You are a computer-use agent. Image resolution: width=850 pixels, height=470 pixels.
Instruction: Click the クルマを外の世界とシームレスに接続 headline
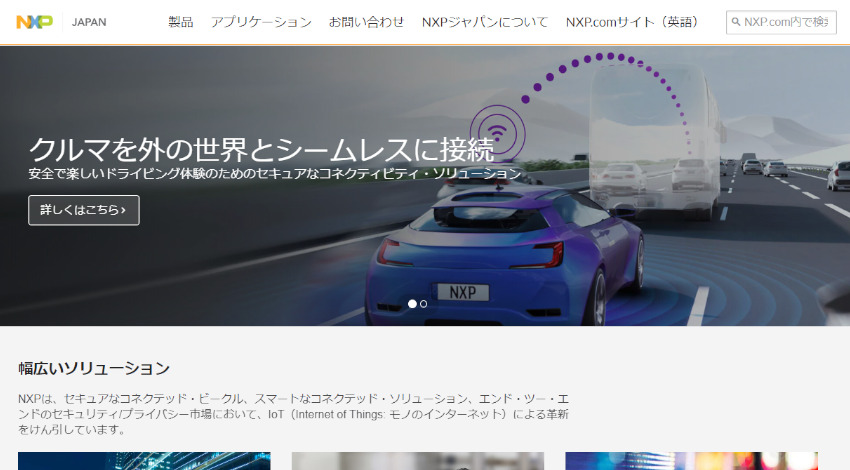[x=261, y=150]
